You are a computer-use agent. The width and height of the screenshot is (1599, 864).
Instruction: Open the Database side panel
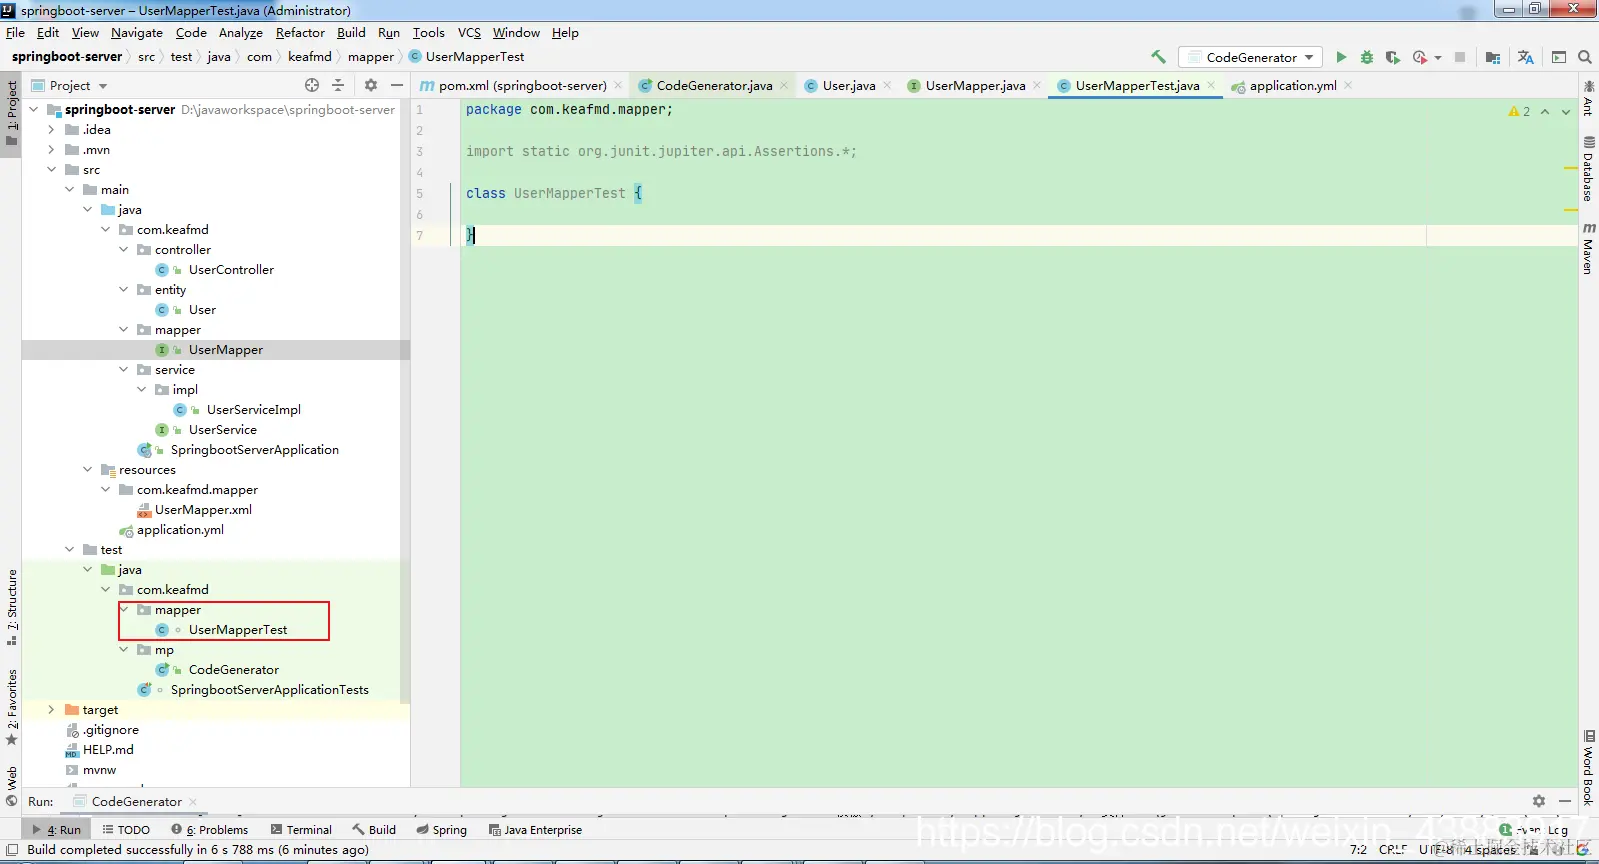(x=1588, y=170)
